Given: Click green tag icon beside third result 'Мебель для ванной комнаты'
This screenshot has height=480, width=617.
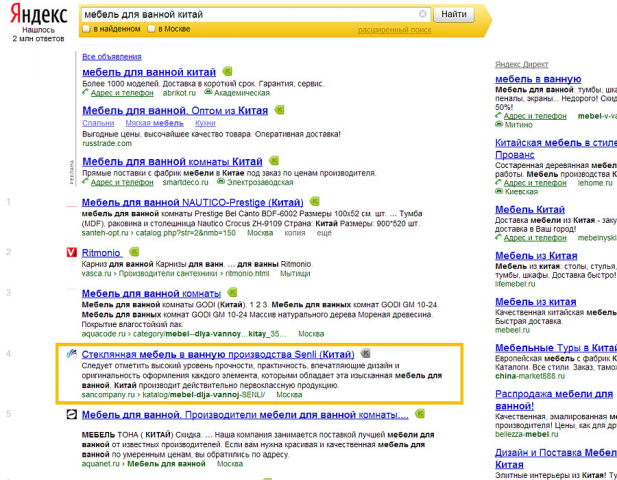Looking at the screenshot, I should click(x=233, y=292).
